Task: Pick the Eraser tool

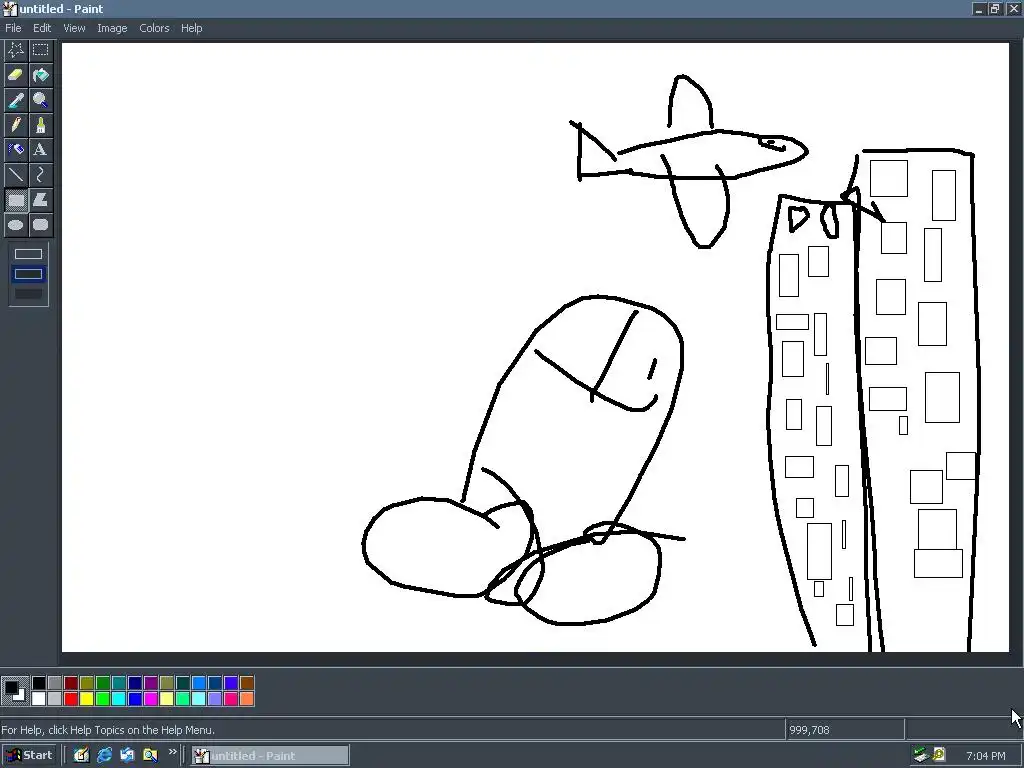Action: tap(16, 74)
